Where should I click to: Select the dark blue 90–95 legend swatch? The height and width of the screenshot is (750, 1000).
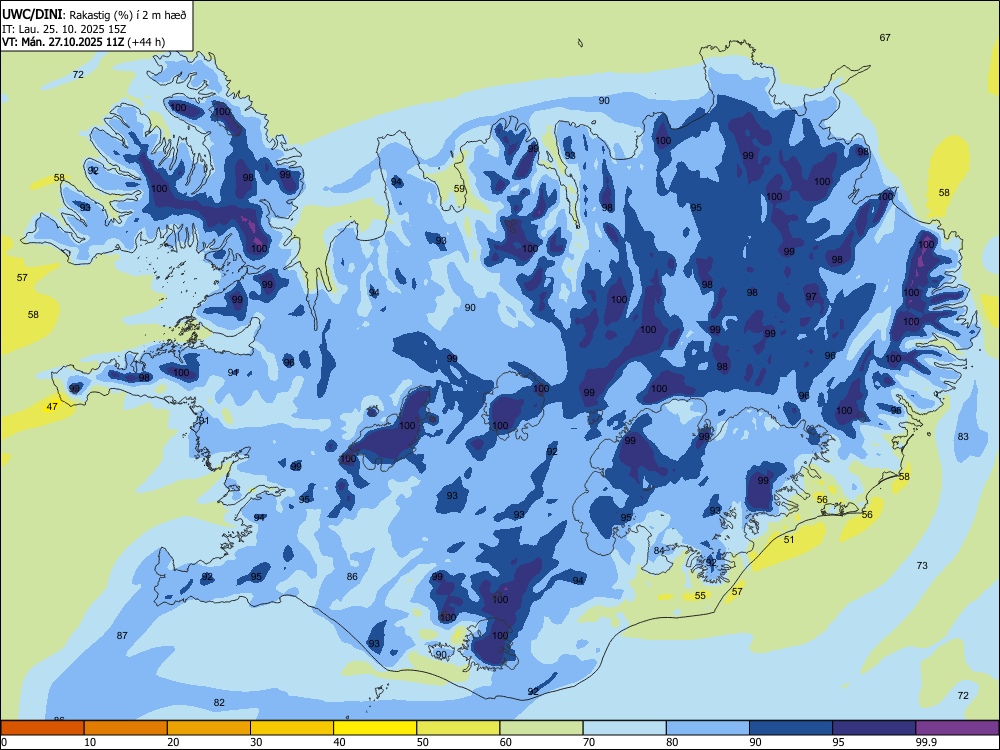click(791, 728)
